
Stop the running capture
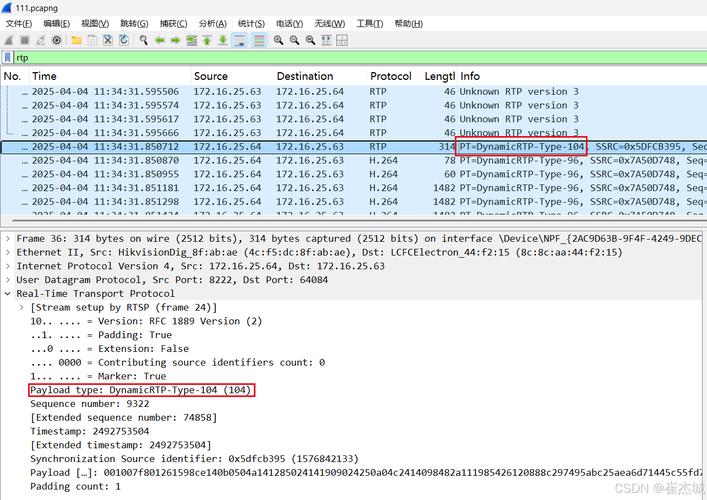coord(25,41)
